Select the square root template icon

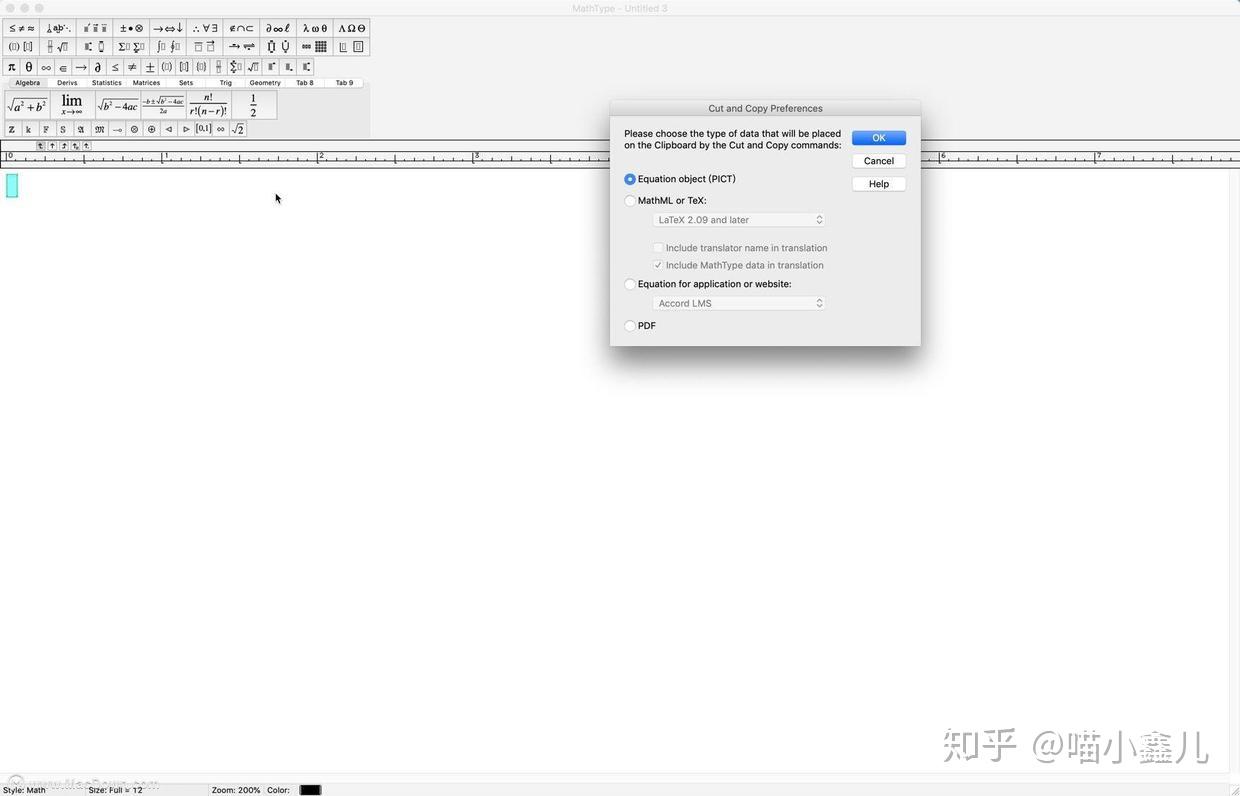tap(62, 46)
